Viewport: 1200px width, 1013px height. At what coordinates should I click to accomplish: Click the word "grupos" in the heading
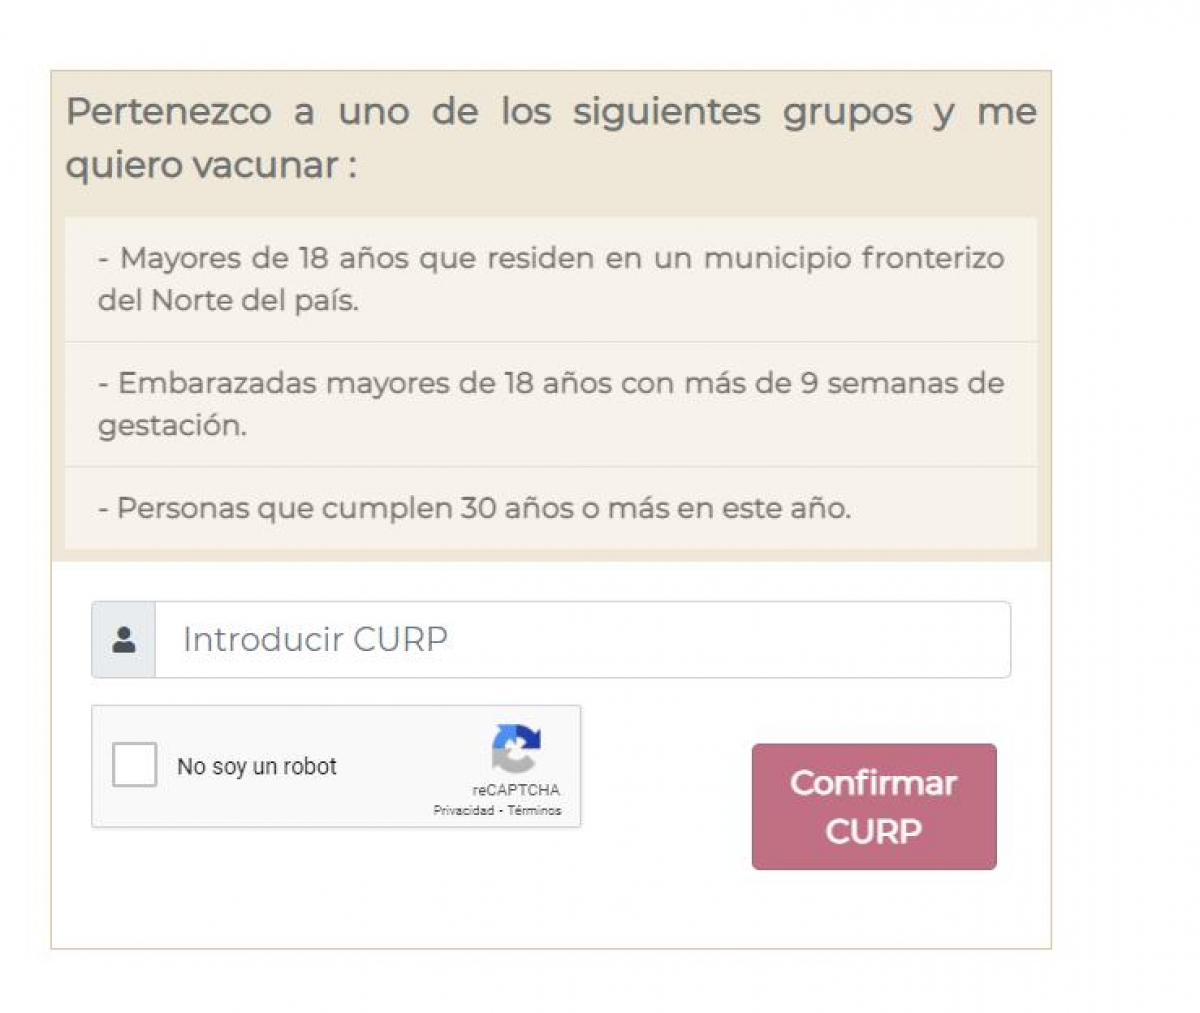click(x=847, y=113)
